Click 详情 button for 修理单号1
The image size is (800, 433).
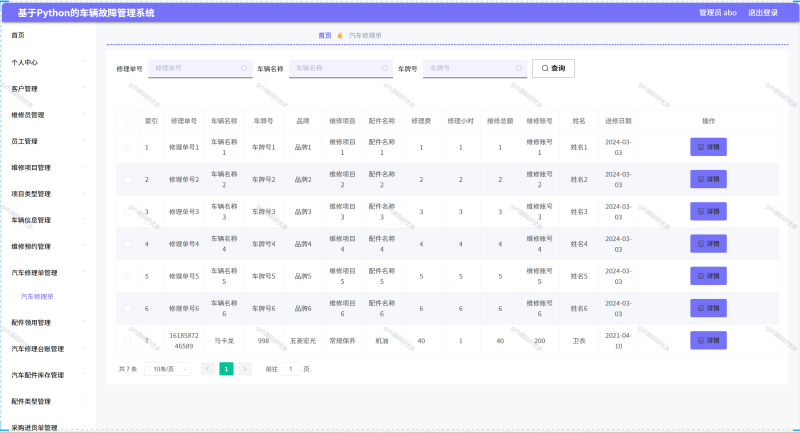click(708, 147)
